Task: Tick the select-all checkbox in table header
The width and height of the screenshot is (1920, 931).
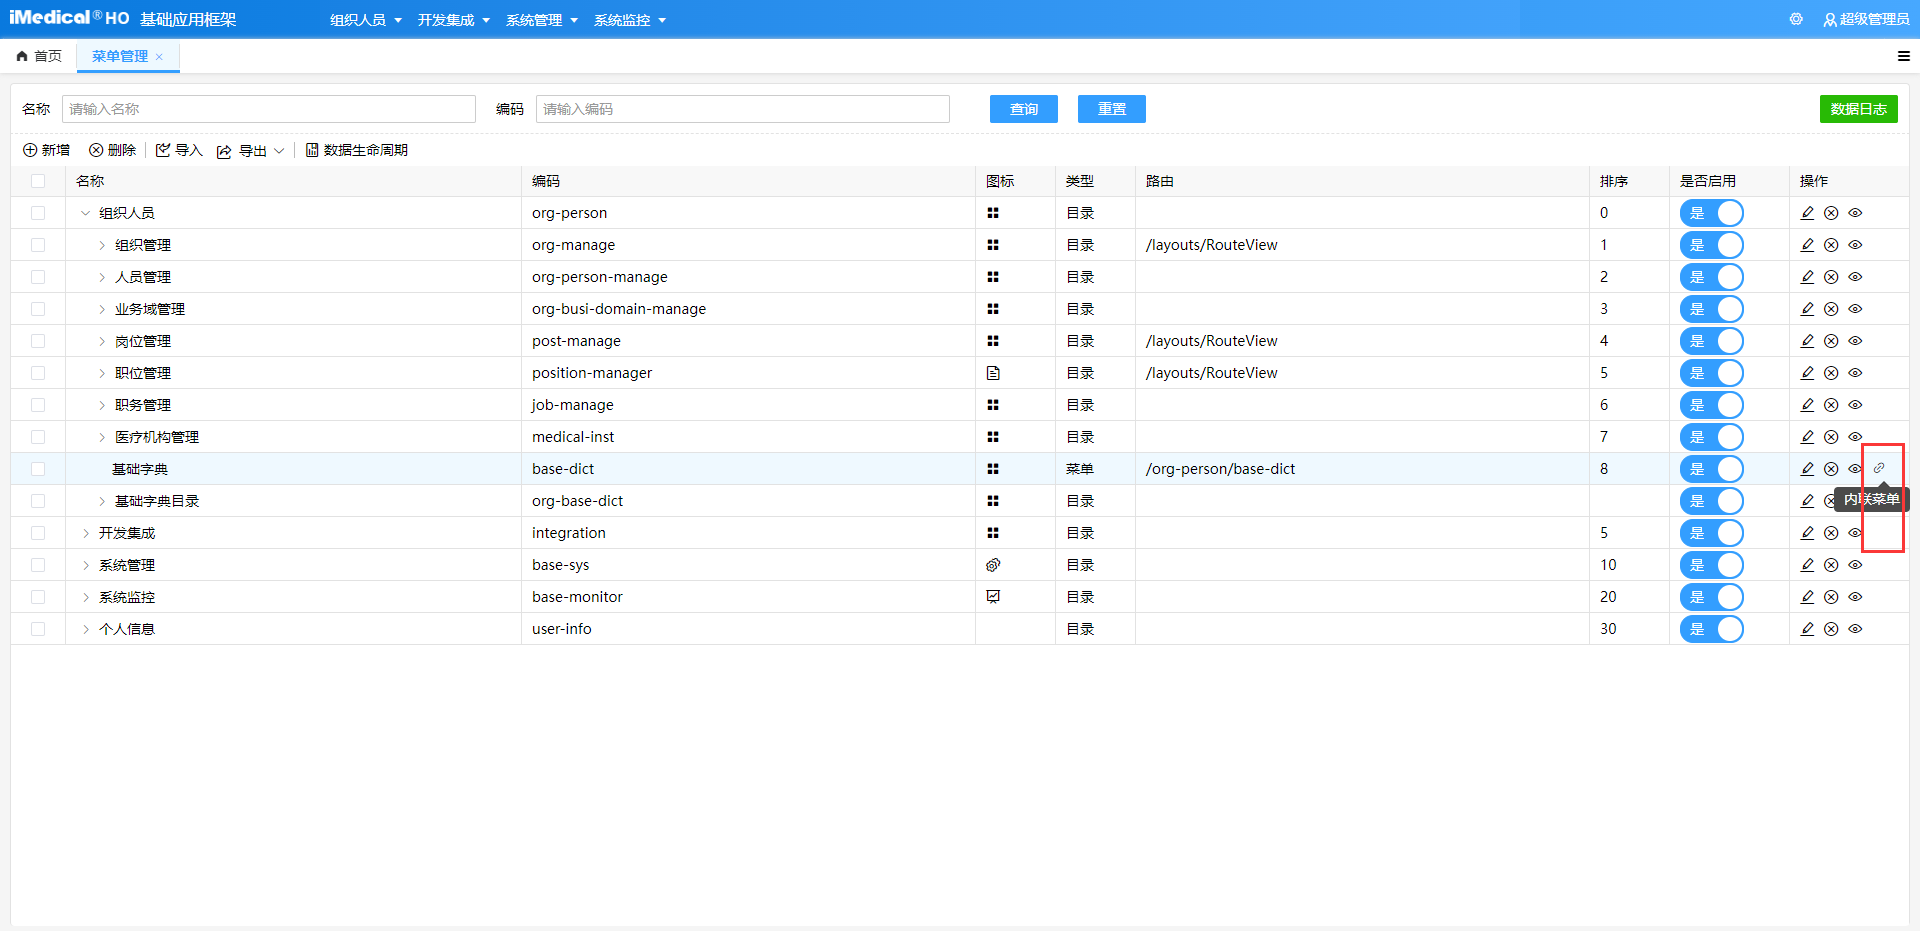Action: 38,181
